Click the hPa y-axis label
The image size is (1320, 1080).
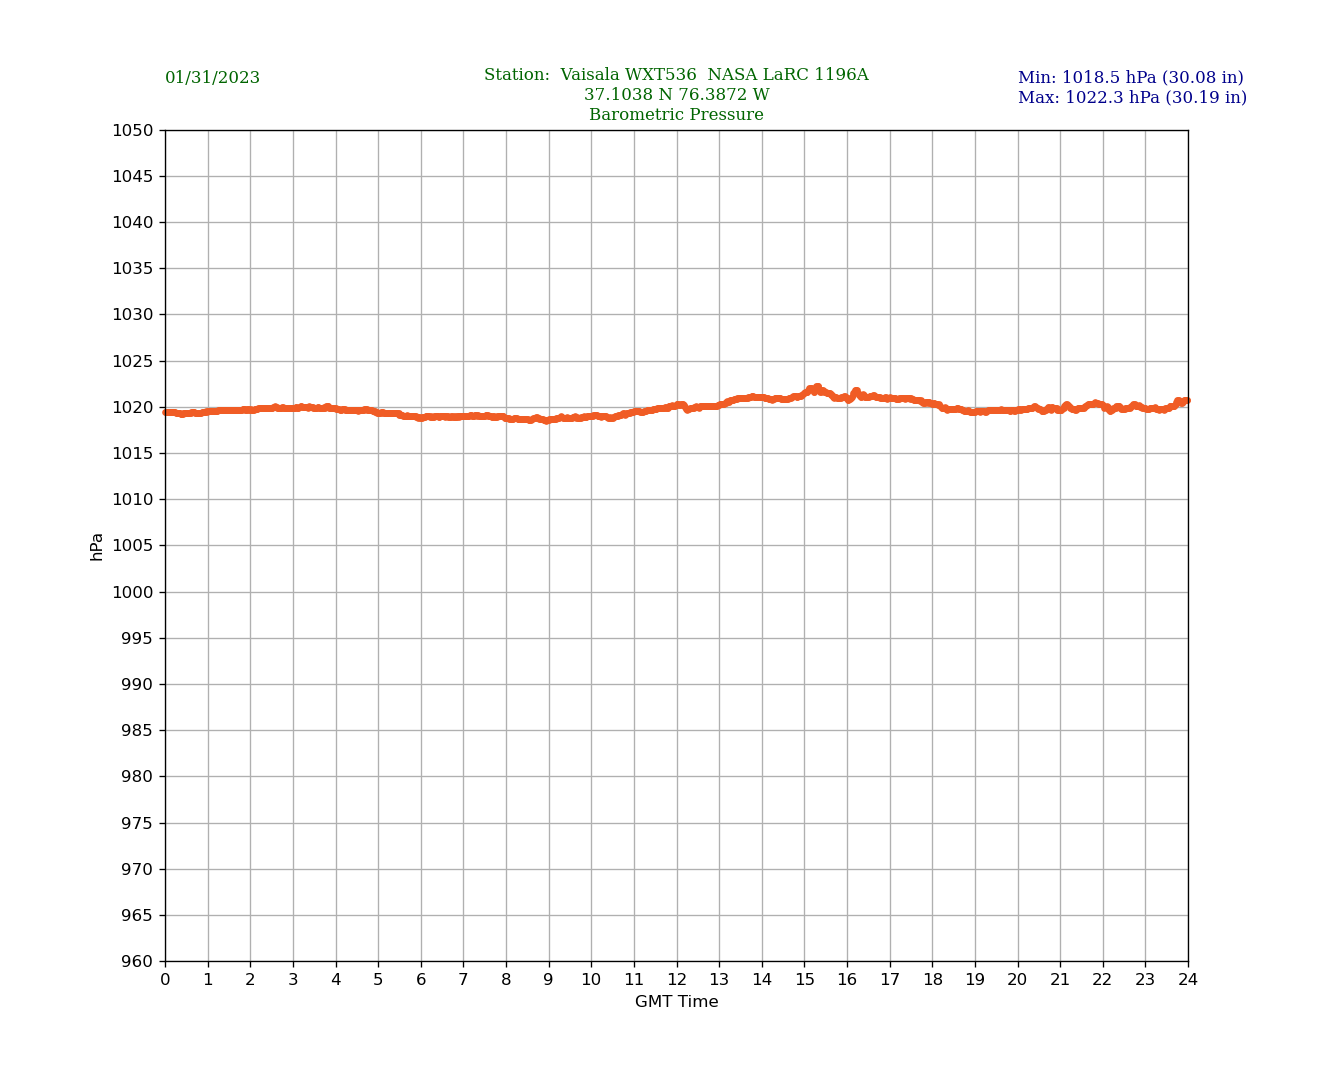coord(97,546)
